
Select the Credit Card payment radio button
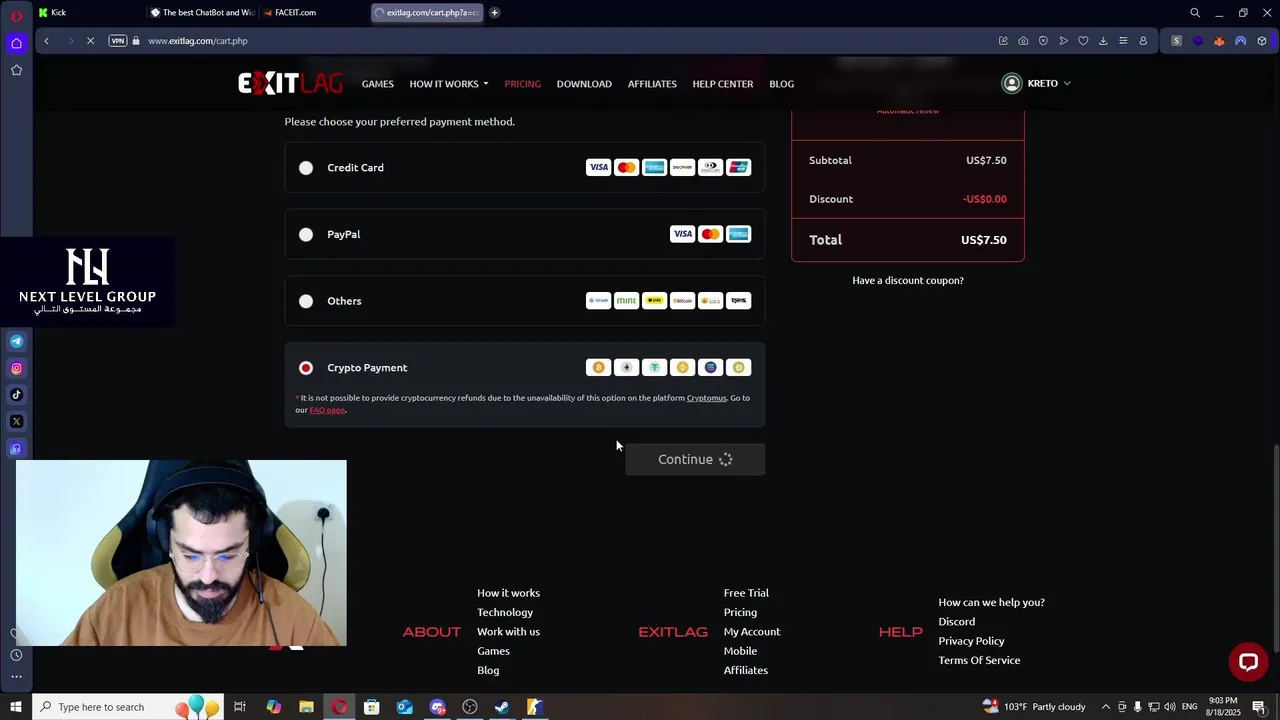pos(306,168)
